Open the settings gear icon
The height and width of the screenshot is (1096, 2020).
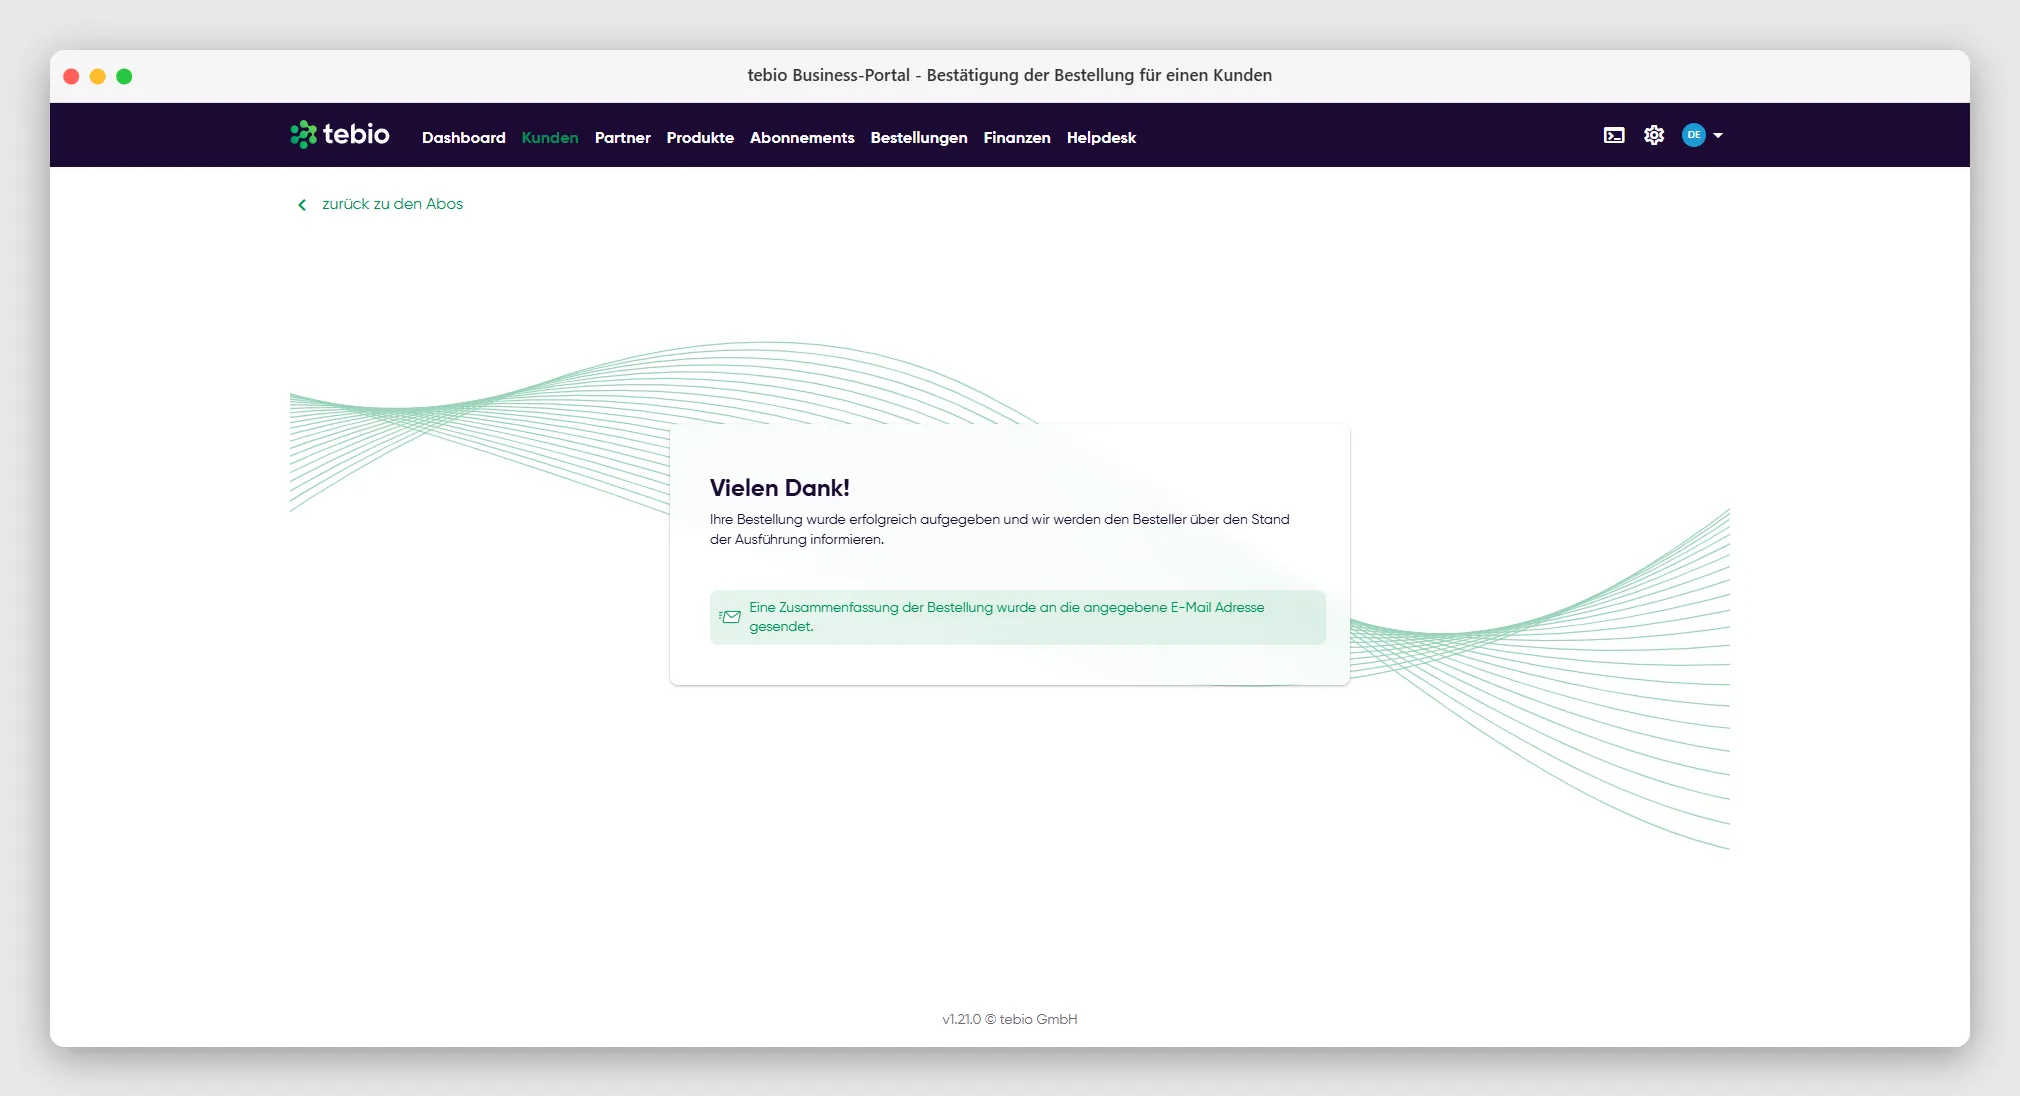pyautogui.click(x=1654, y=135)
